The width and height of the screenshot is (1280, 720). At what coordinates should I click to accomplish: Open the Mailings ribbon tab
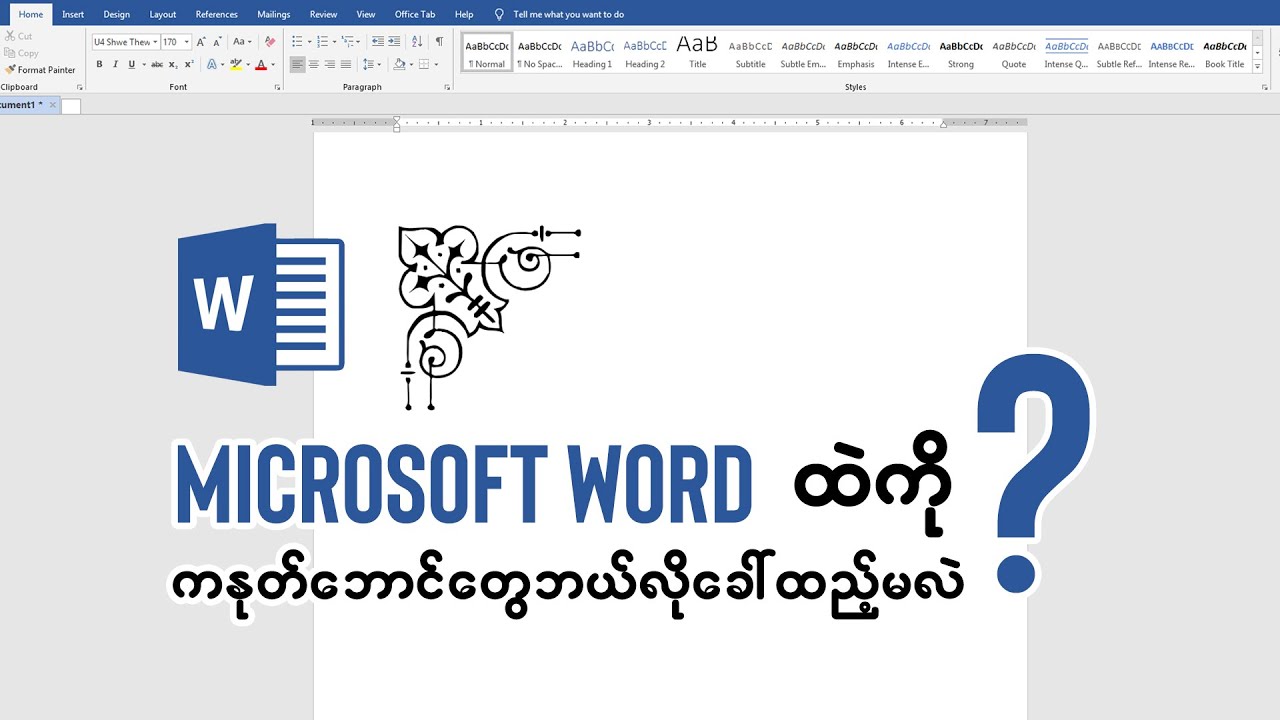[273, 14]
